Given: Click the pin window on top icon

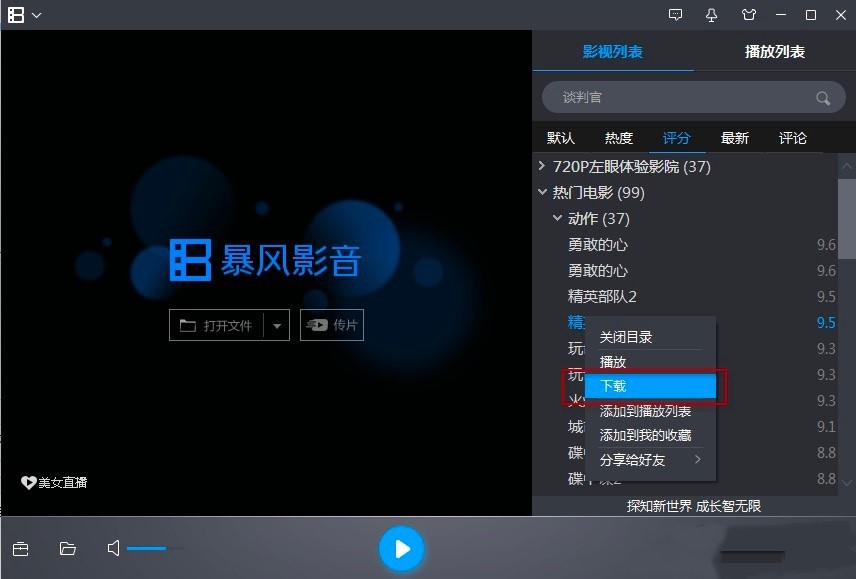Looking at the screenshot, I should [711, 15].
